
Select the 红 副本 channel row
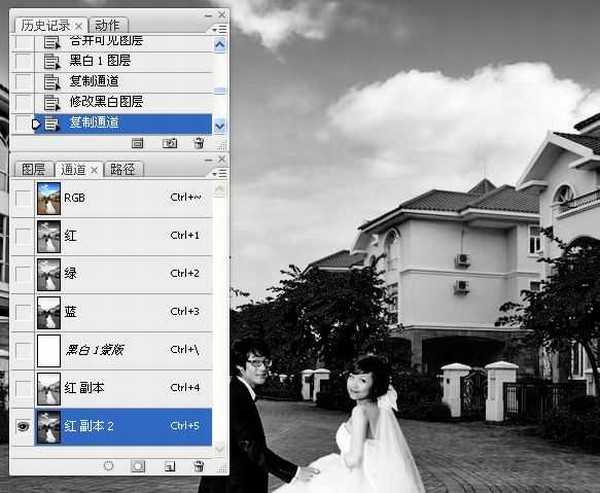120,388
